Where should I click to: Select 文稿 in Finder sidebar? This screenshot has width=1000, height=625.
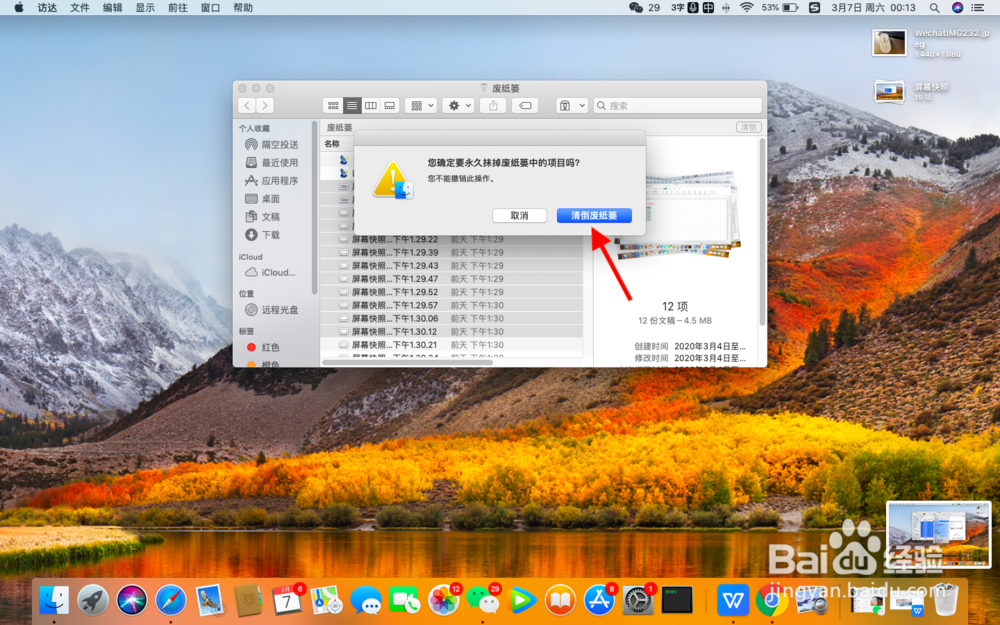(x=263, y=217)
